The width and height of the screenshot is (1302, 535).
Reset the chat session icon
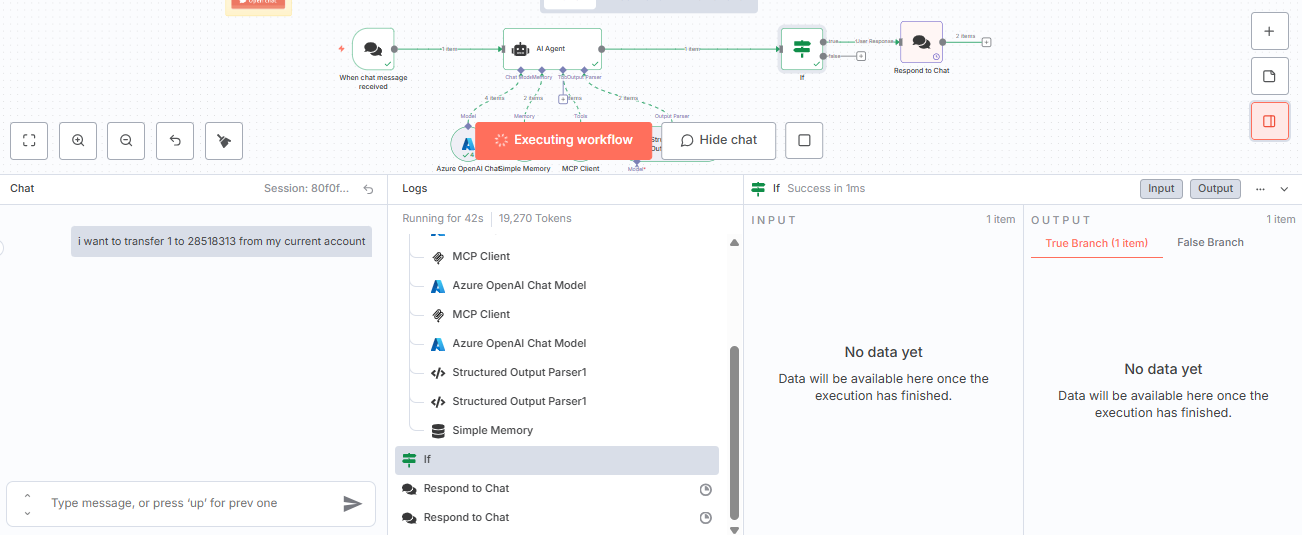pyautogui.click(x=368, y=189)
